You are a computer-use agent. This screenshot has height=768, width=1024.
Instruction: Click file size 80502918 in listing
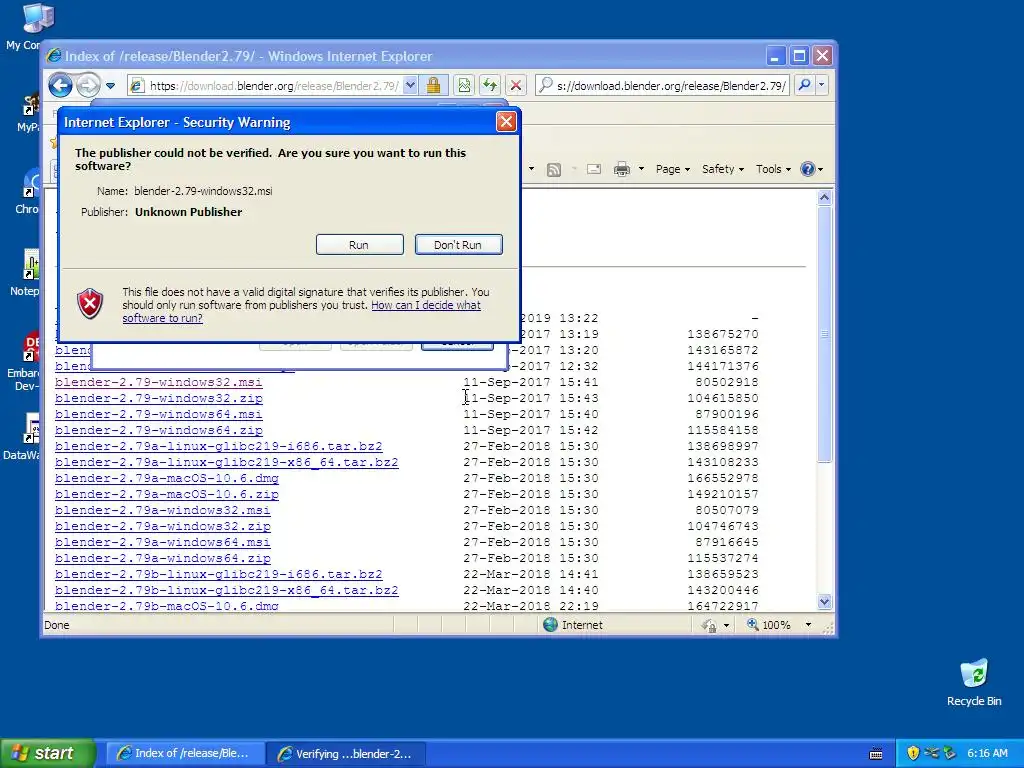coord(726,382)
